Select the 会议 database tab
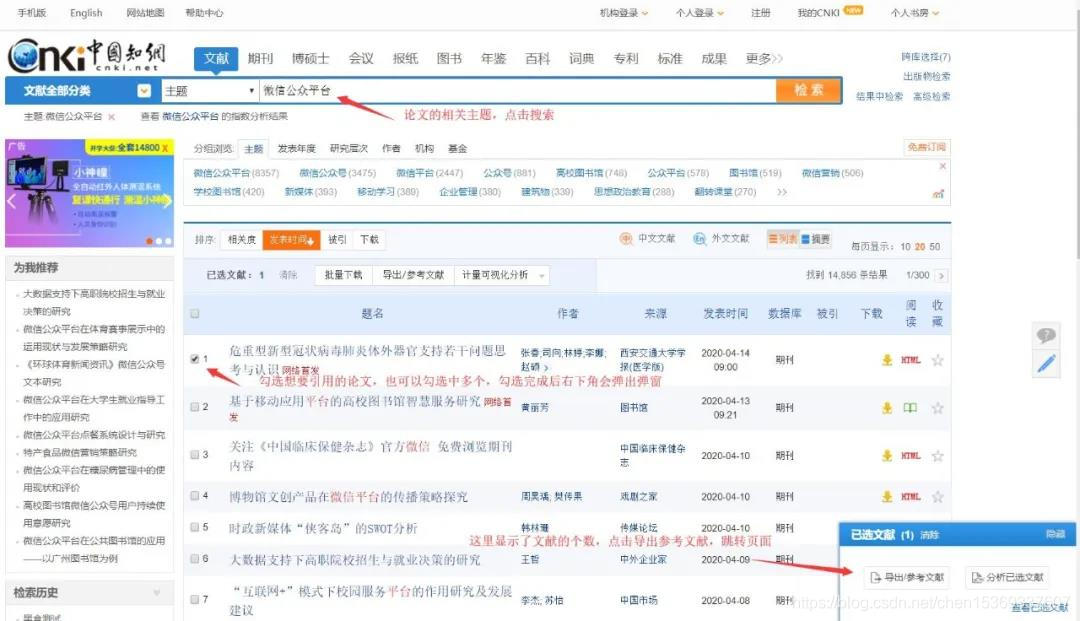The width and height of the screenshot is (1080, 621). point(361,59)
